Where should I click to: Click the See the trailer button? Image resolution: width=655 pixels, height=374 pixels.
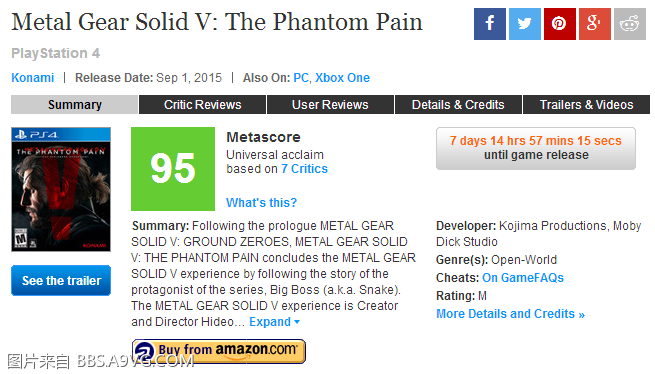tap(61, 280)
